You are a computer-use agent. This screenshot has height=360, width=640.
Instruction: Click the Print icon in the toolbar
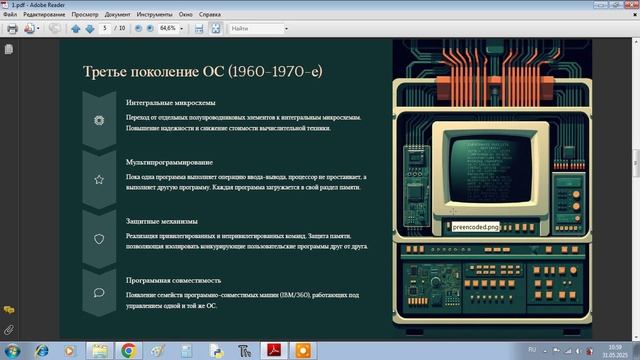click(x=12, y=29)
